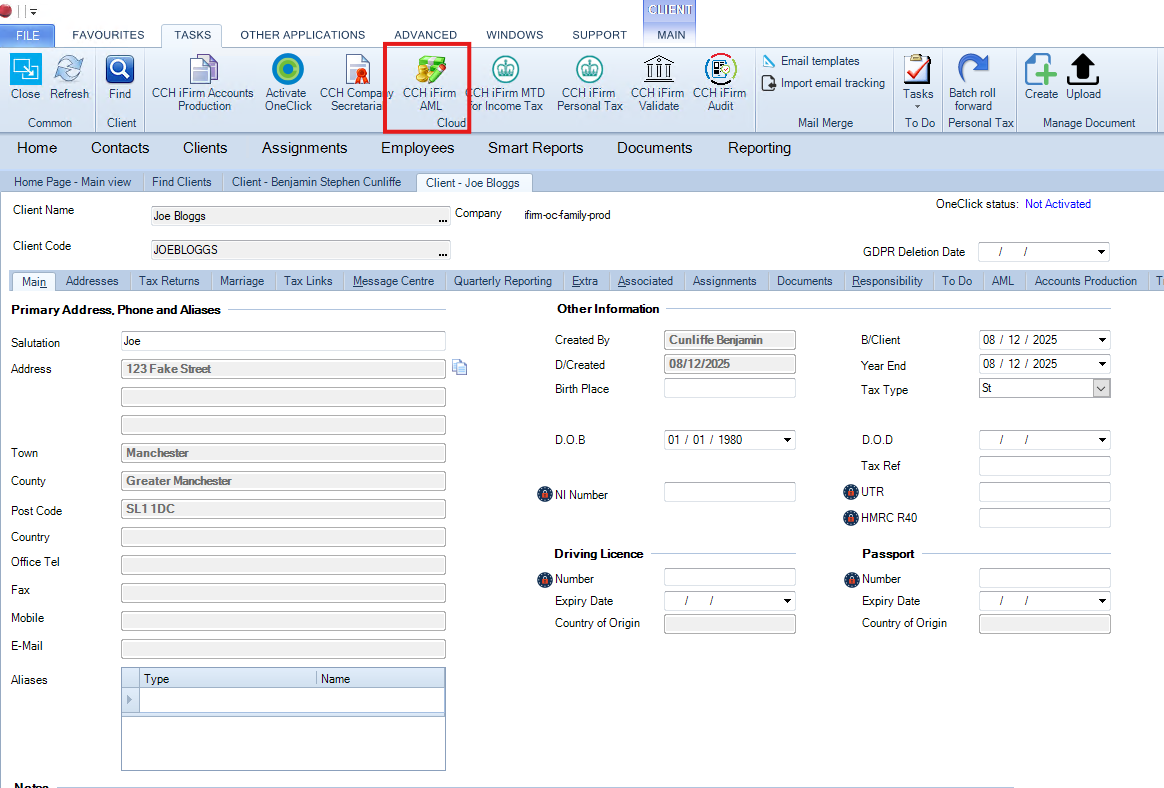Launch CCH iFirm Accounts Production

click(x=203, y=83)
